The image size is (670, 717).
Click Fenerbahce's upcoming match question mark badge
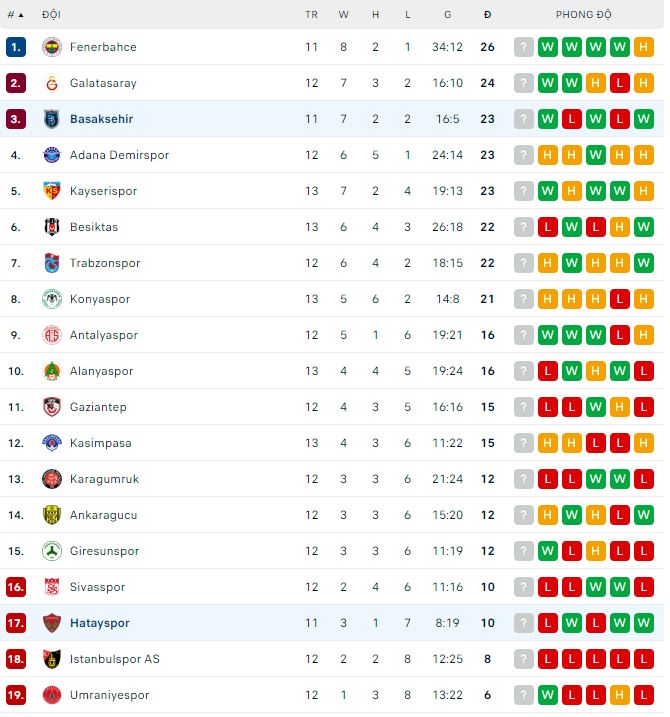tap(524, 47)
